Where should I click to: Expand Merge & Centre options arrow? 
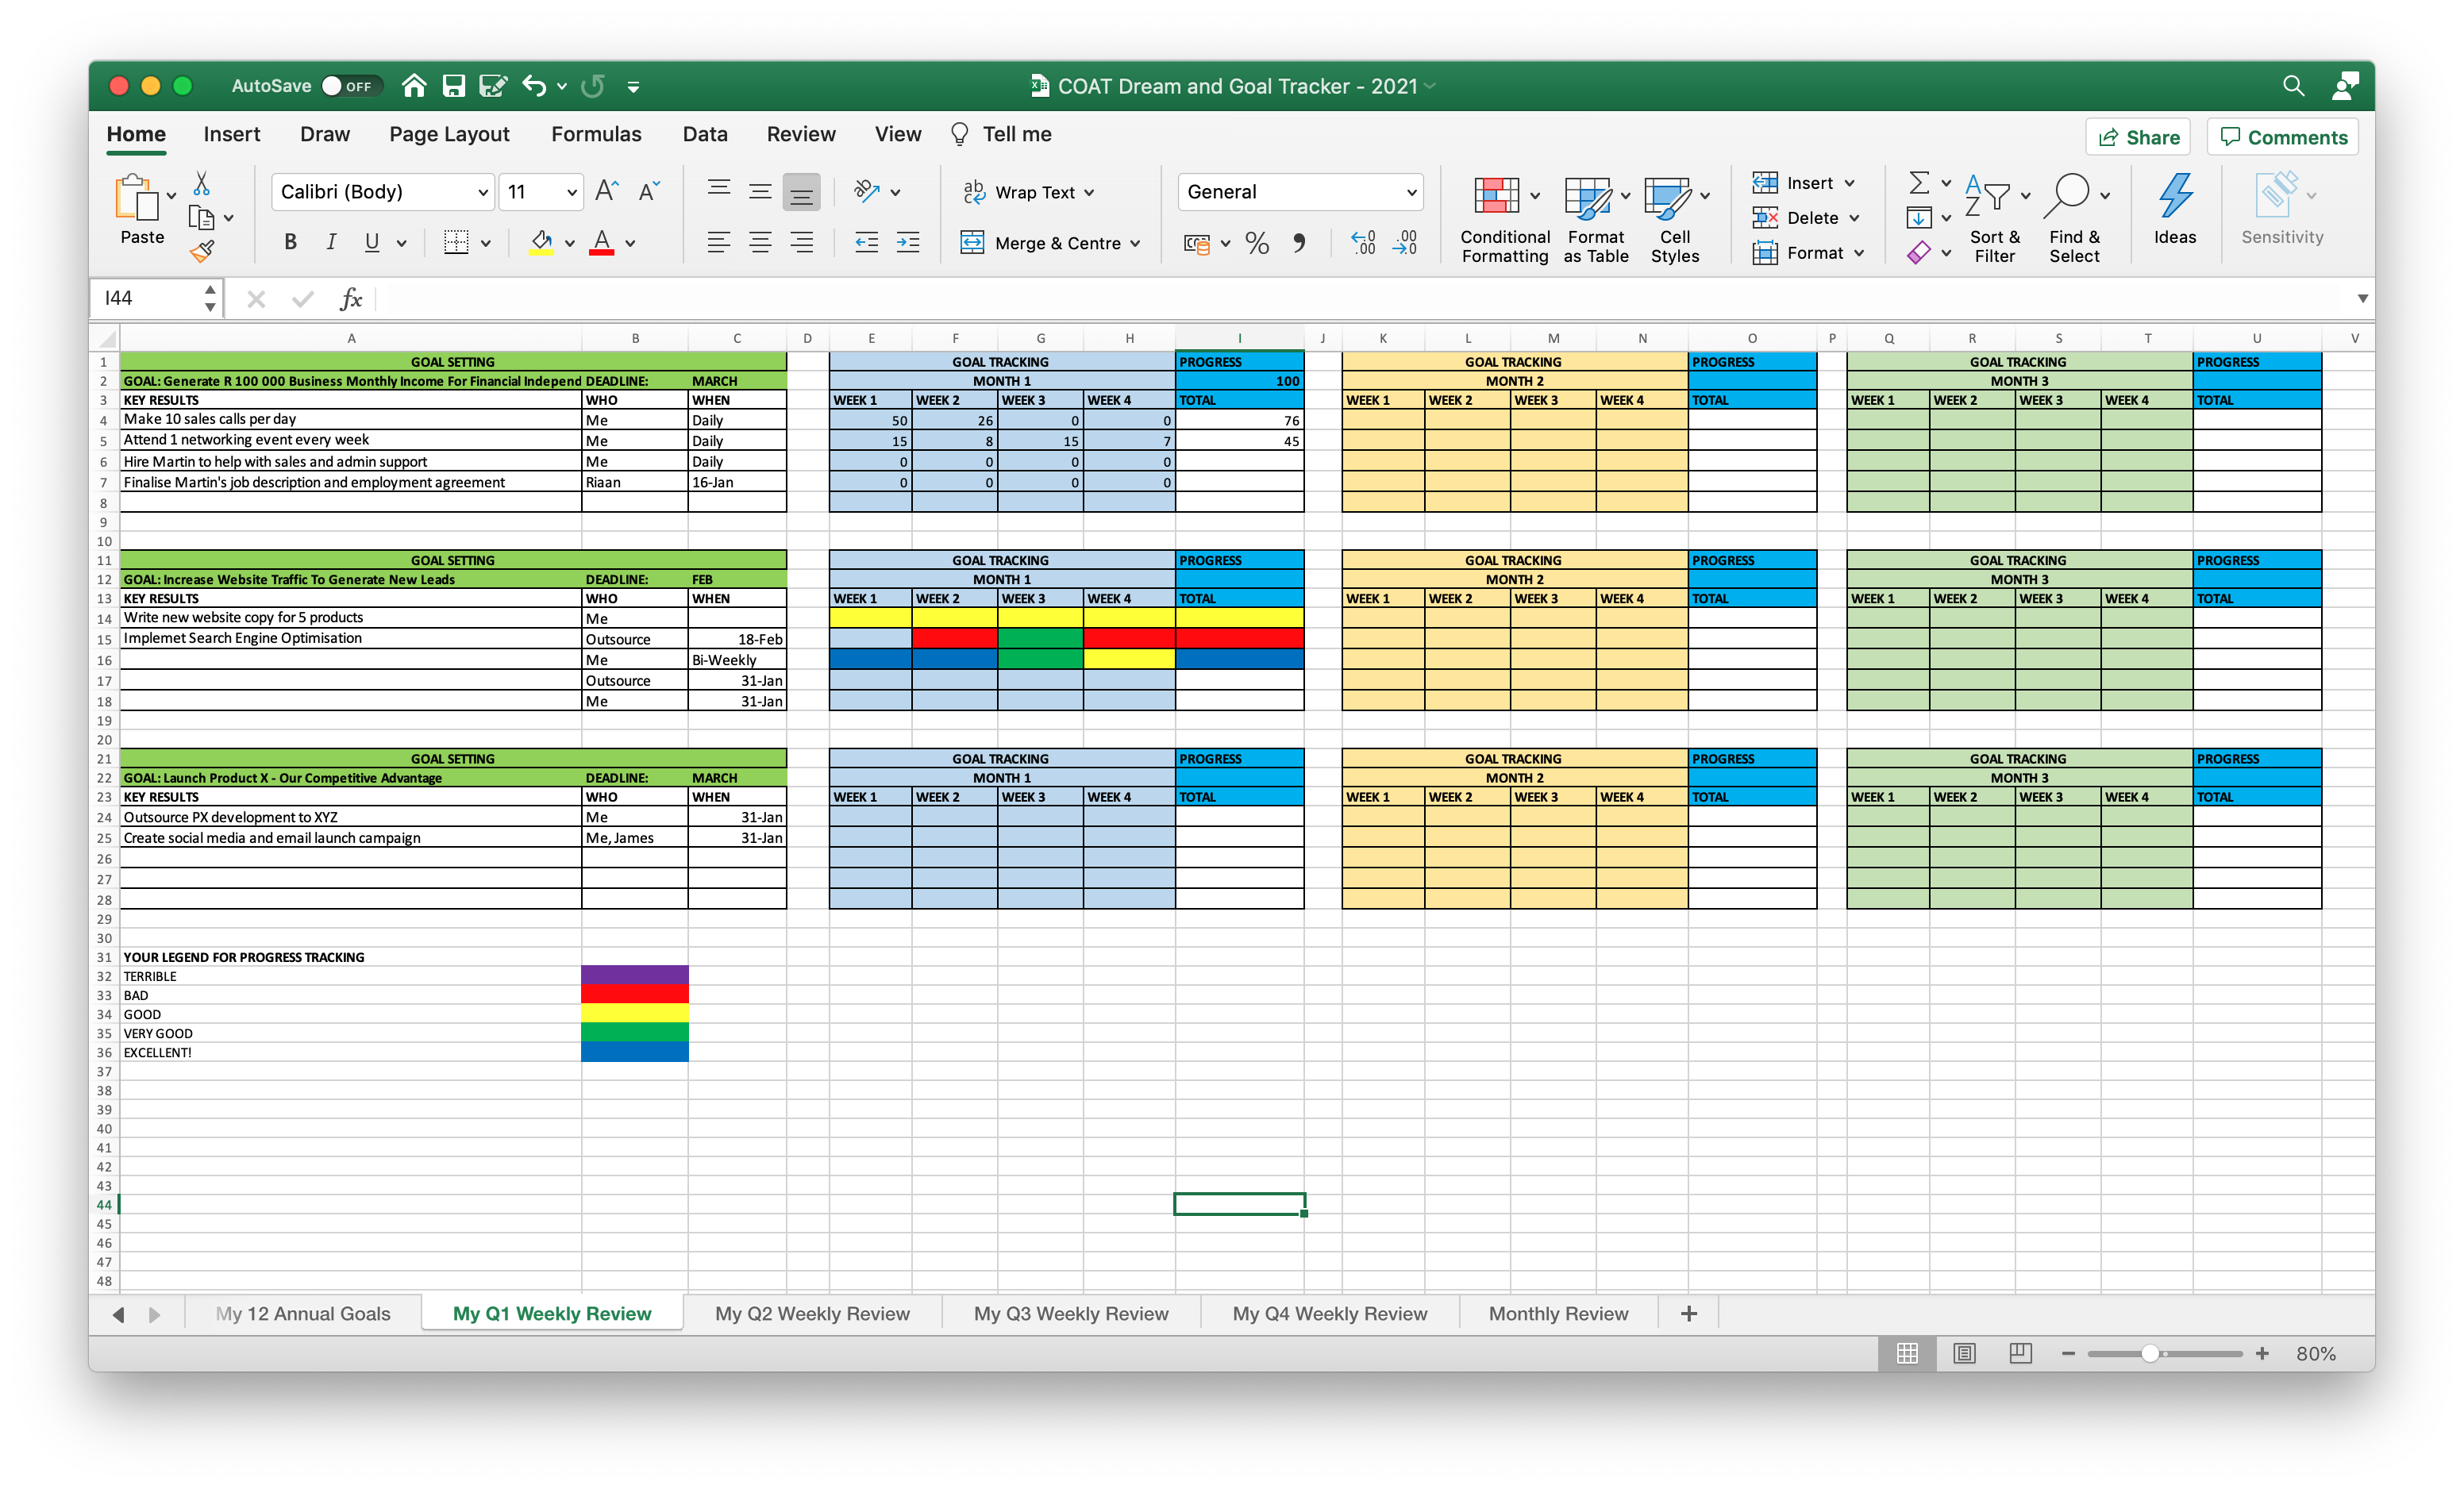pyautogui.click(x=1135, y=243)
